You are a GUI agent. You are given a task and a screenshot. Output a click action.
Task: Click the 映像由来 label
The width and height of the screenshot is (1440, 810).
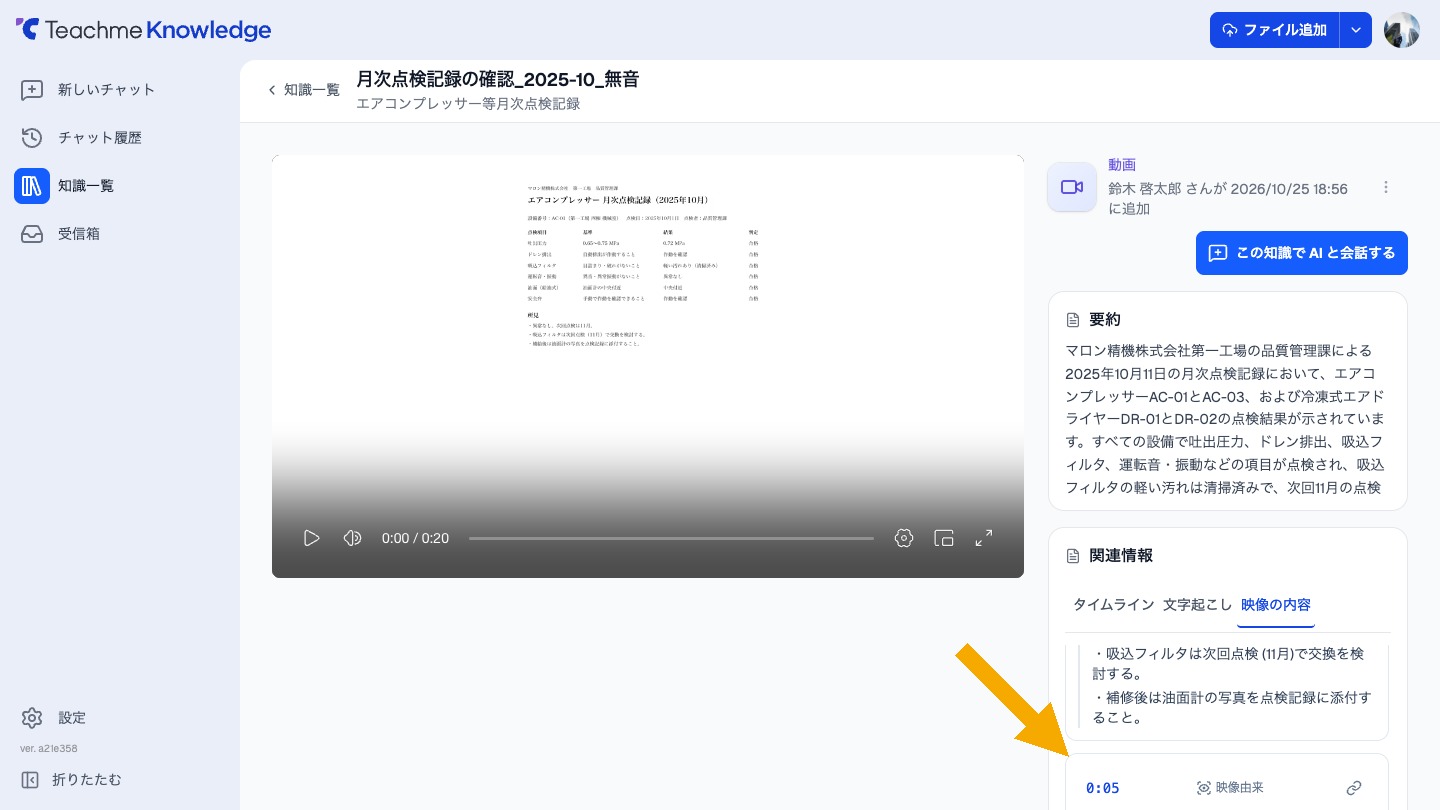[x=1240, y=788]
